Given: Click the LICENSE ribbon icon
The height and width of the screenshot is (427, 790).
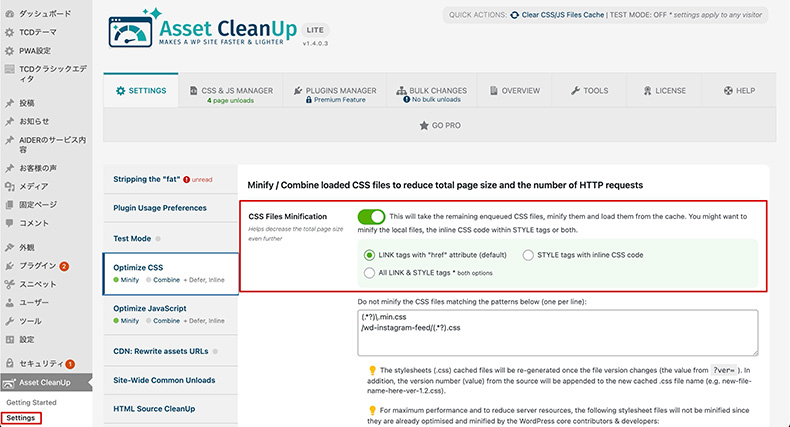Looking at the screenshot, I should 647,91.
